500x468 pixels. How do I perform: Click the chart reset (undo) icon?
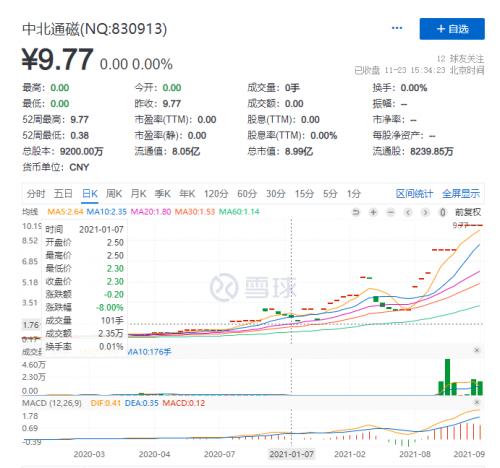click(356, 212)
